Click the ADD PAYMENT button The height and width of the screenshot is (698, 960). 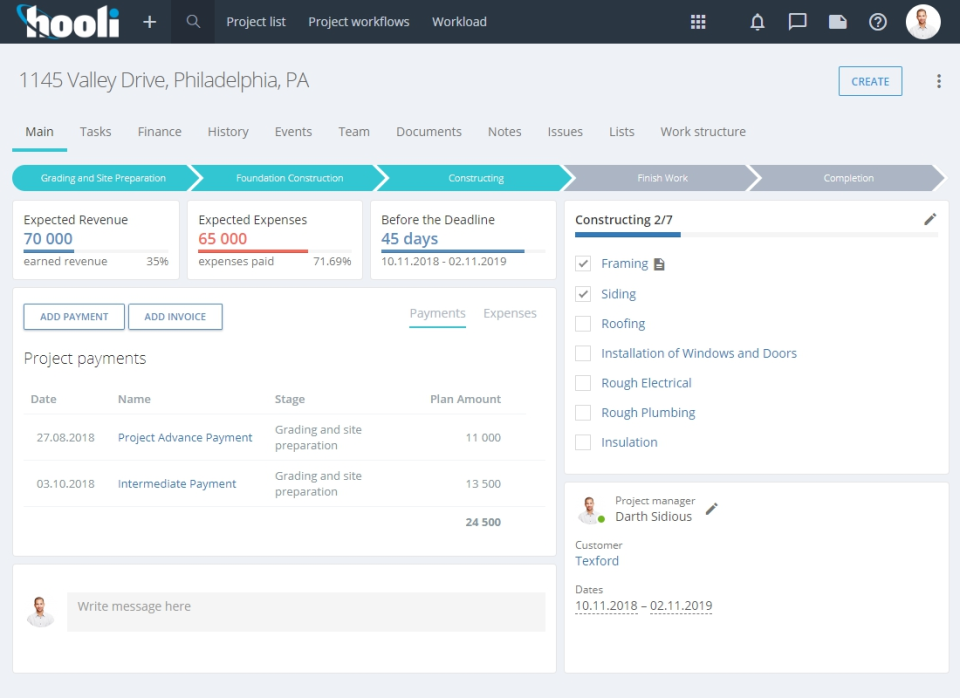[x=74, y=317]
